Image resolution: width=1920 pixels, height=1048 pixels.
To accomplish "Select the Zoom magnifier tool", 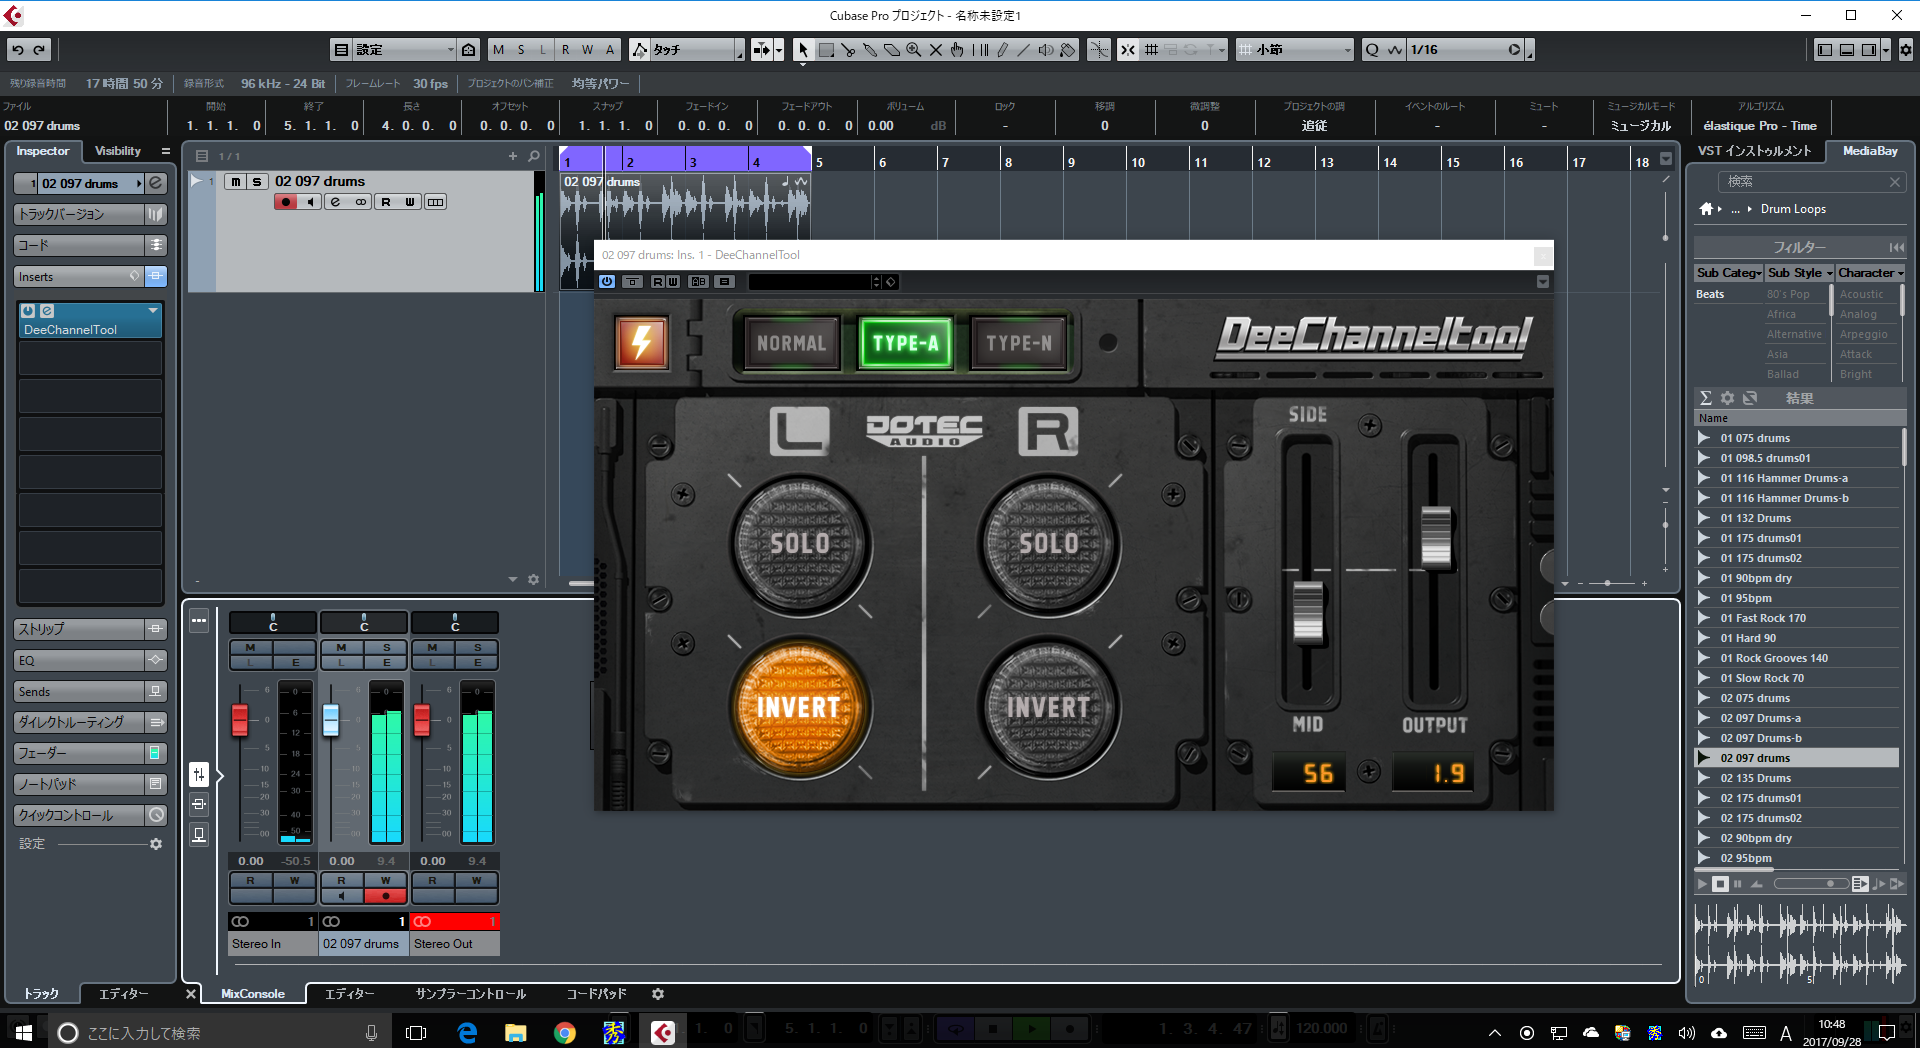I will tap(914, 50).
